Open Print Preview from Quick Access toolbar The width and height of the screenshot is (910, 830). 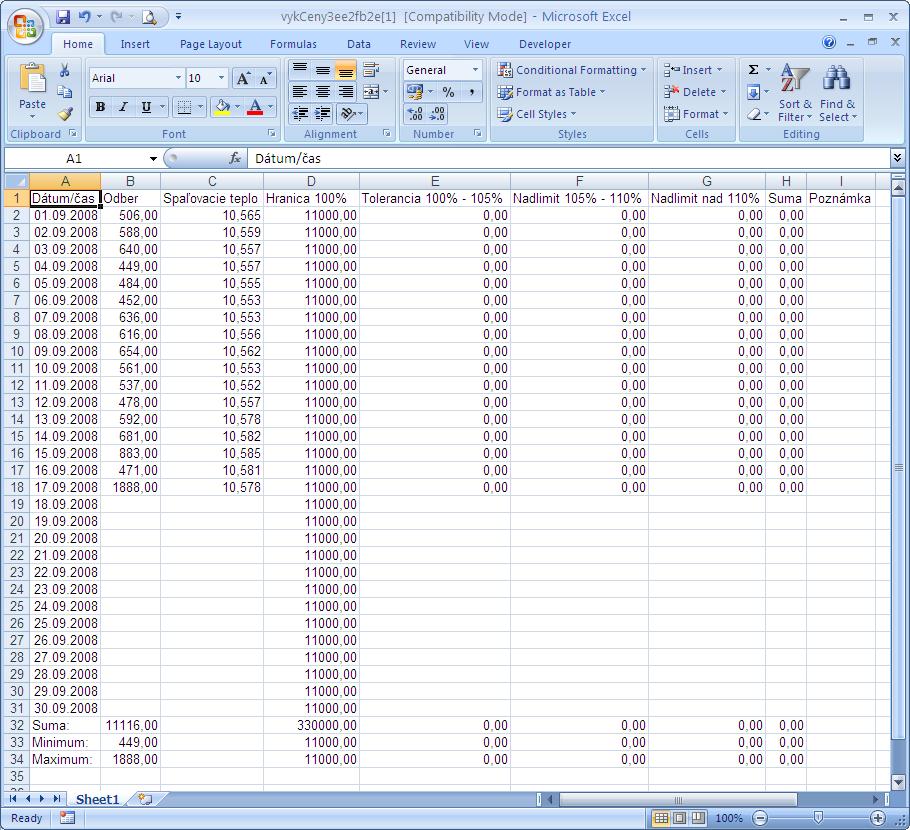pyautogui.click(x=149, y=17)
